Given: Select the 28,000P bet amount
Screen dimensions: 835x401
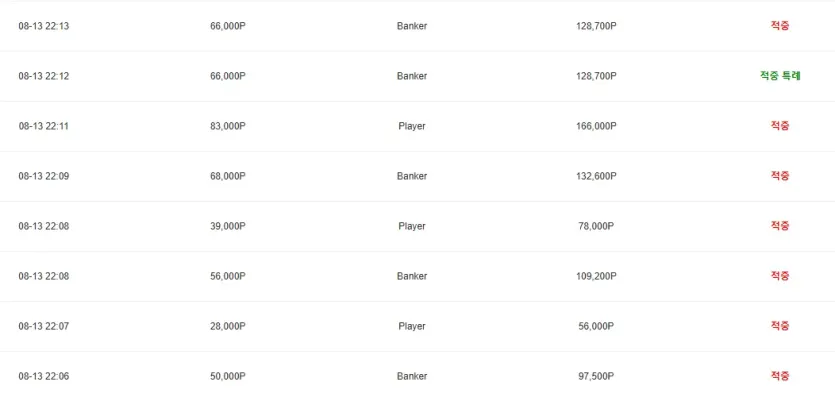Looking at the screenshot, I should coord(228,326).
